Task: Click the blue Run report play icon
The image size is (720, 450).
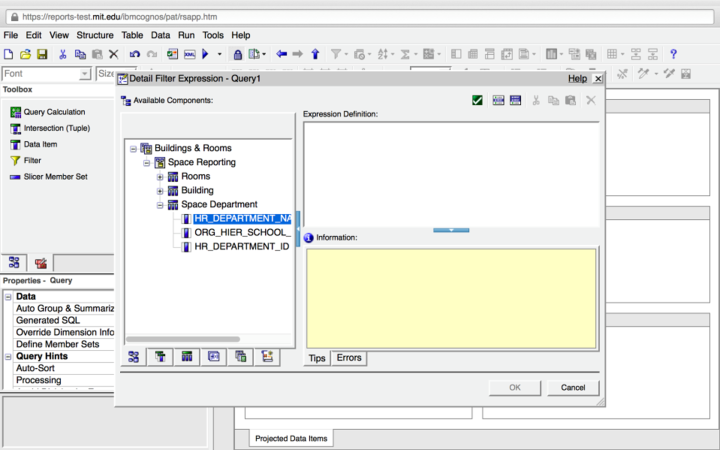Action: (x=205, y=54)
